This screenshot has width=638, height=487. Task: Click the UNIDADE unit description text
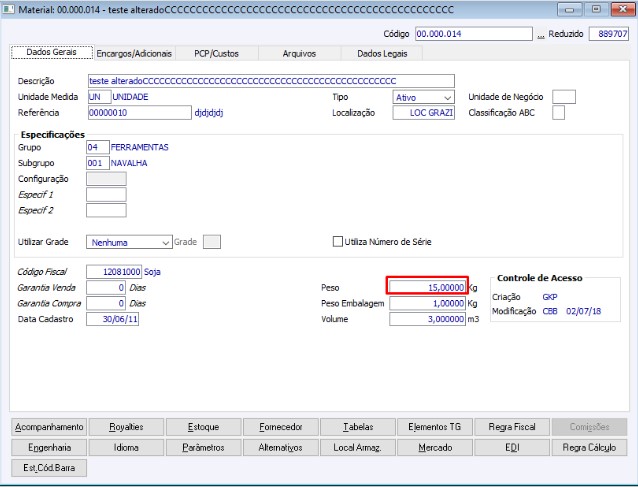(x=130, y=97)
